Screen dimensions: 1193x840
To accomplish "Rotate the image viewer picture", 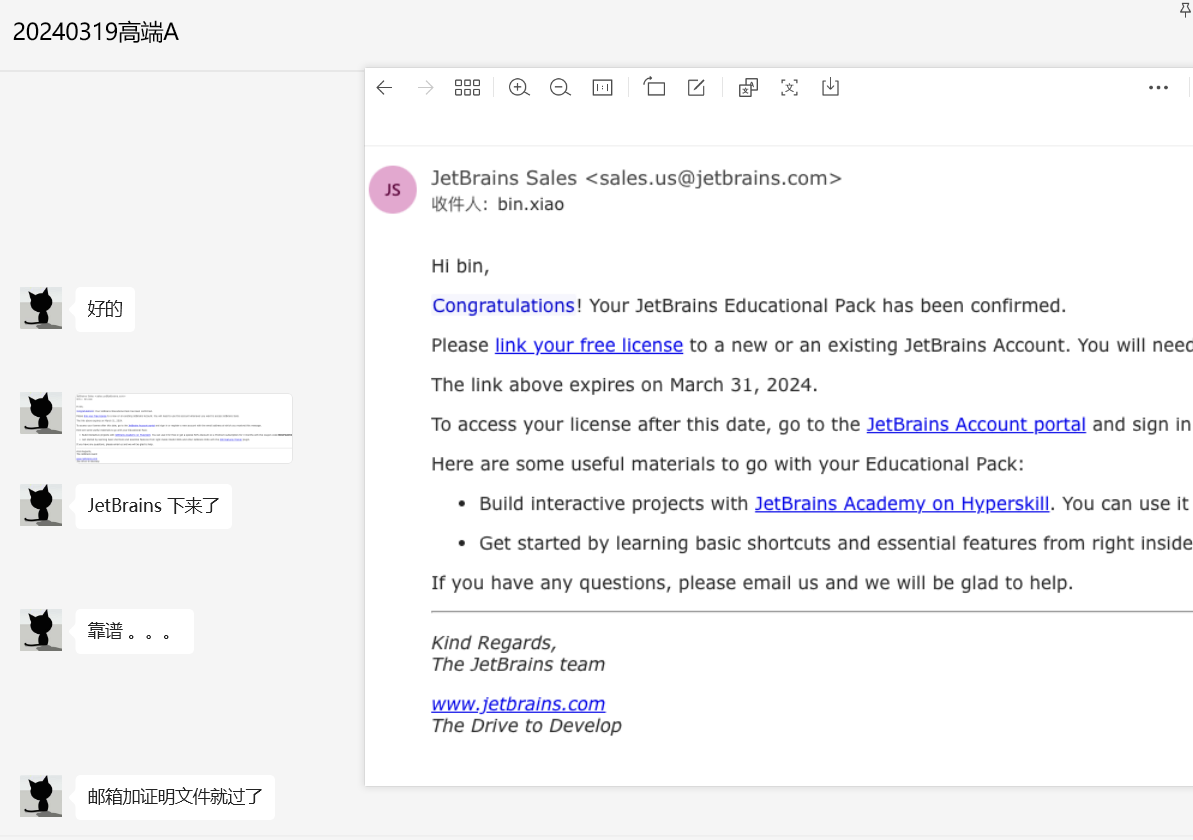I will coord(654,88).
